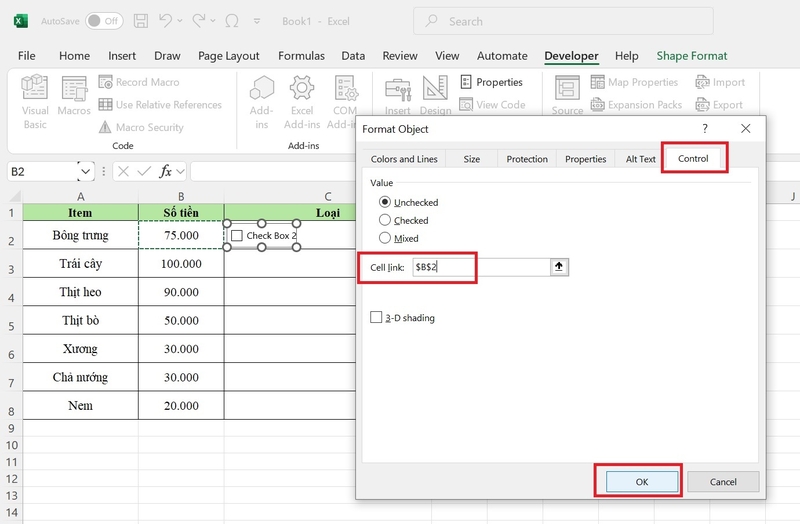The width and height of the screenshot is (800, 524).
Task: Click the Save icon in title bar
Action: pos(141,21)
